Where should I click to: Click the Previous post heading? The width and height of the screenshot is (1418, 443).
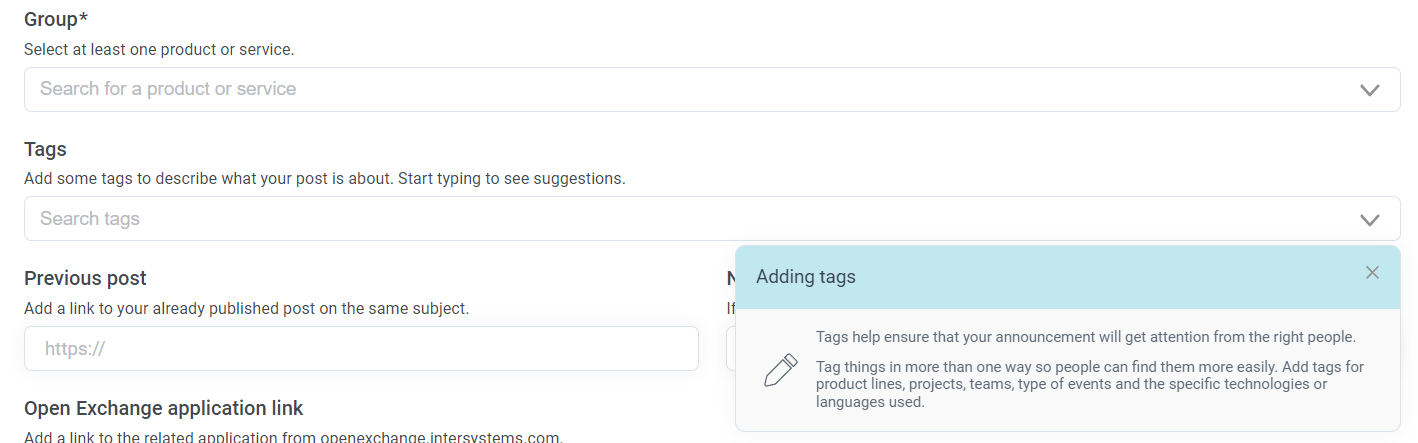tap(85, 278)
